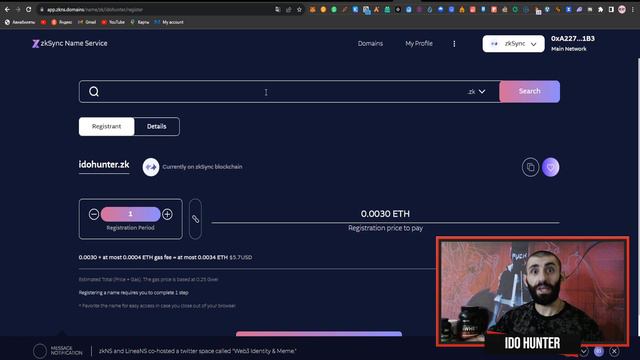Click the browser address bar URL
The height and width of the screenshot is (360, 640).
pos(95,9)
